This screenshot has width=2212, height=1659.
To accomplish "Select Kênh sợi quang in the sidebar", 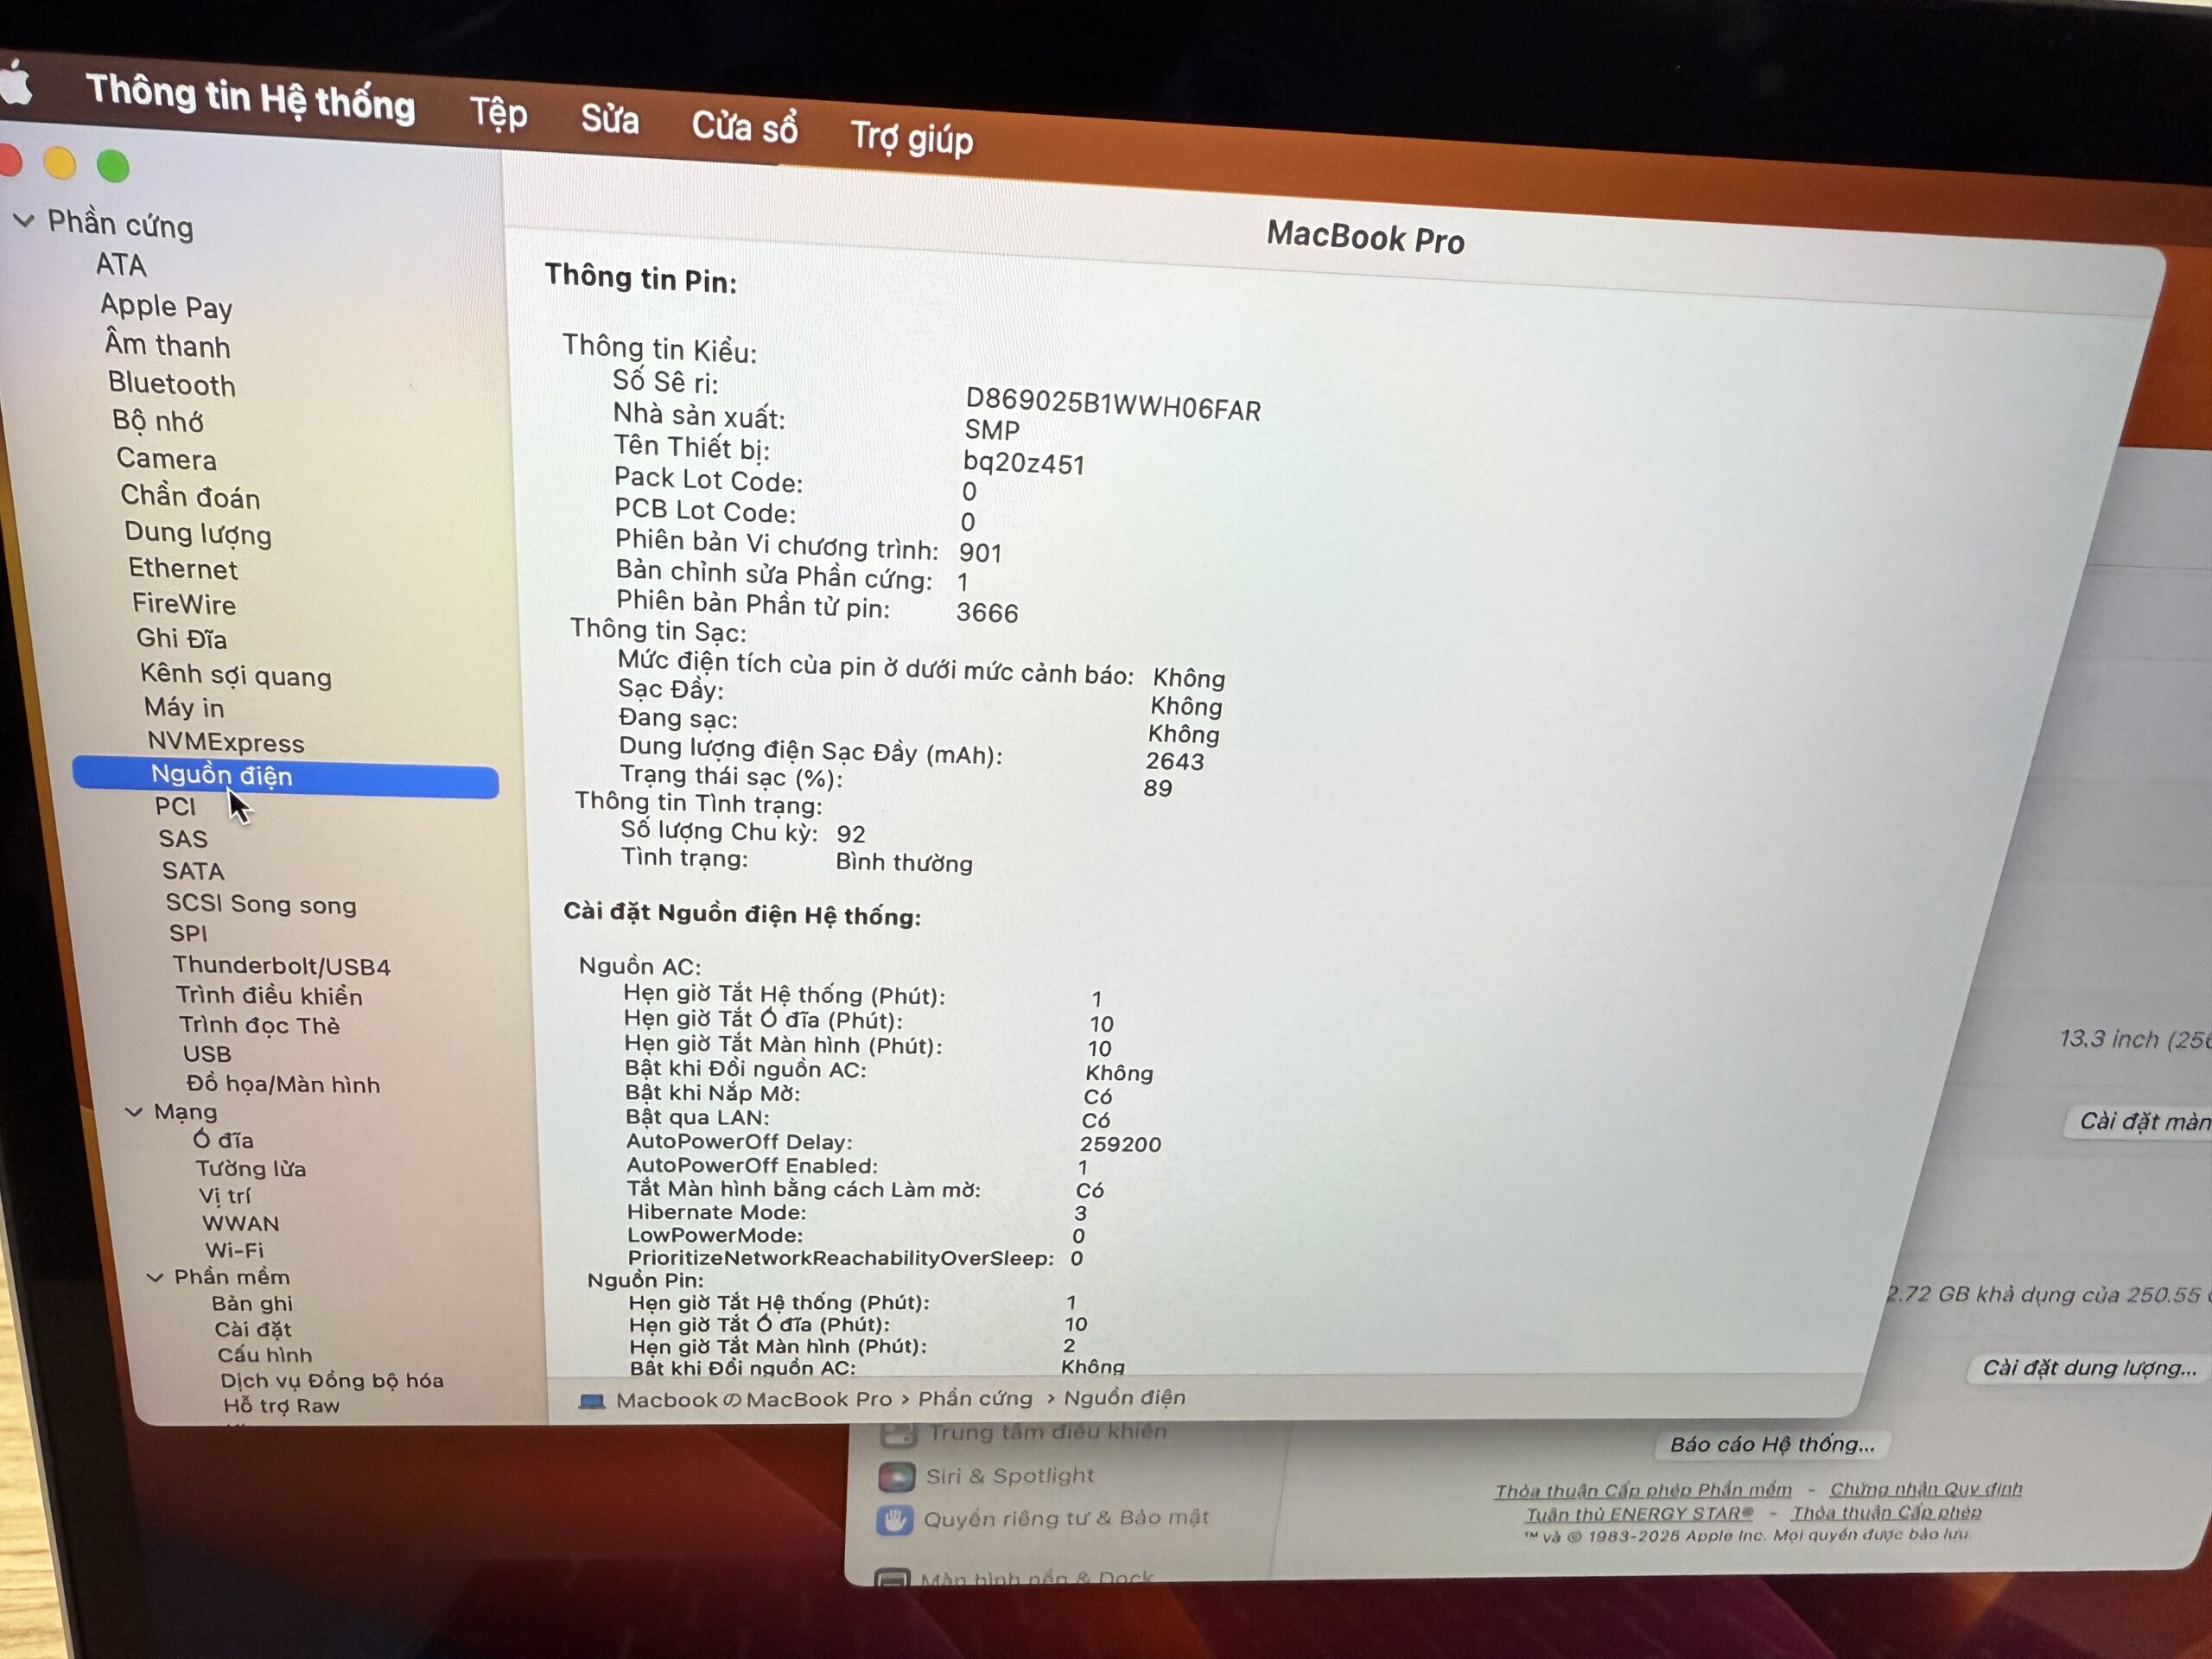I will (x=236, y=675).
